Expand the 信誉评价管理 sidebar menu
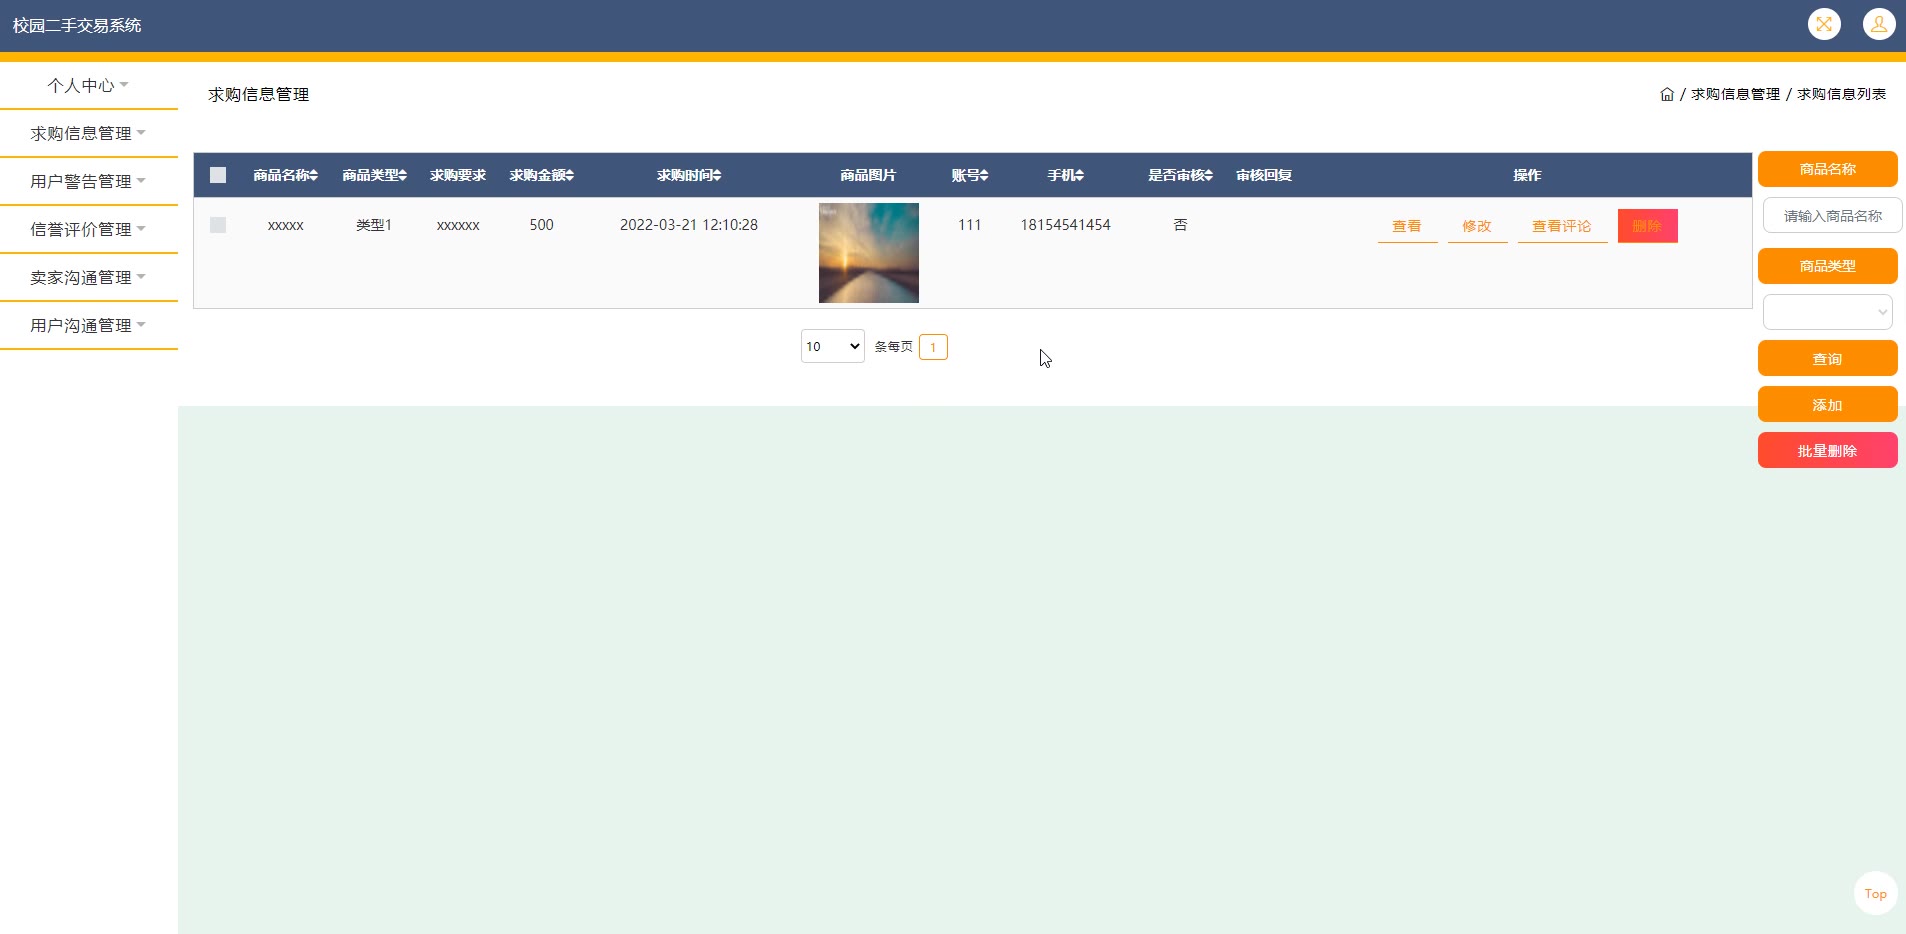This screenshot has height=934, width=1906. click(x=88, y=229)
